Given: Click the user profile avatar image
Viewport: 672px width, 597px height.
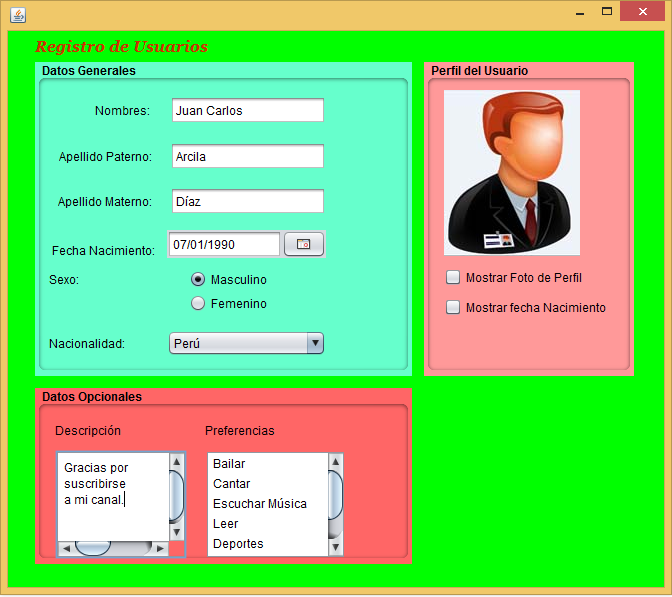Looking at the screenshot, I should point(512,173).
